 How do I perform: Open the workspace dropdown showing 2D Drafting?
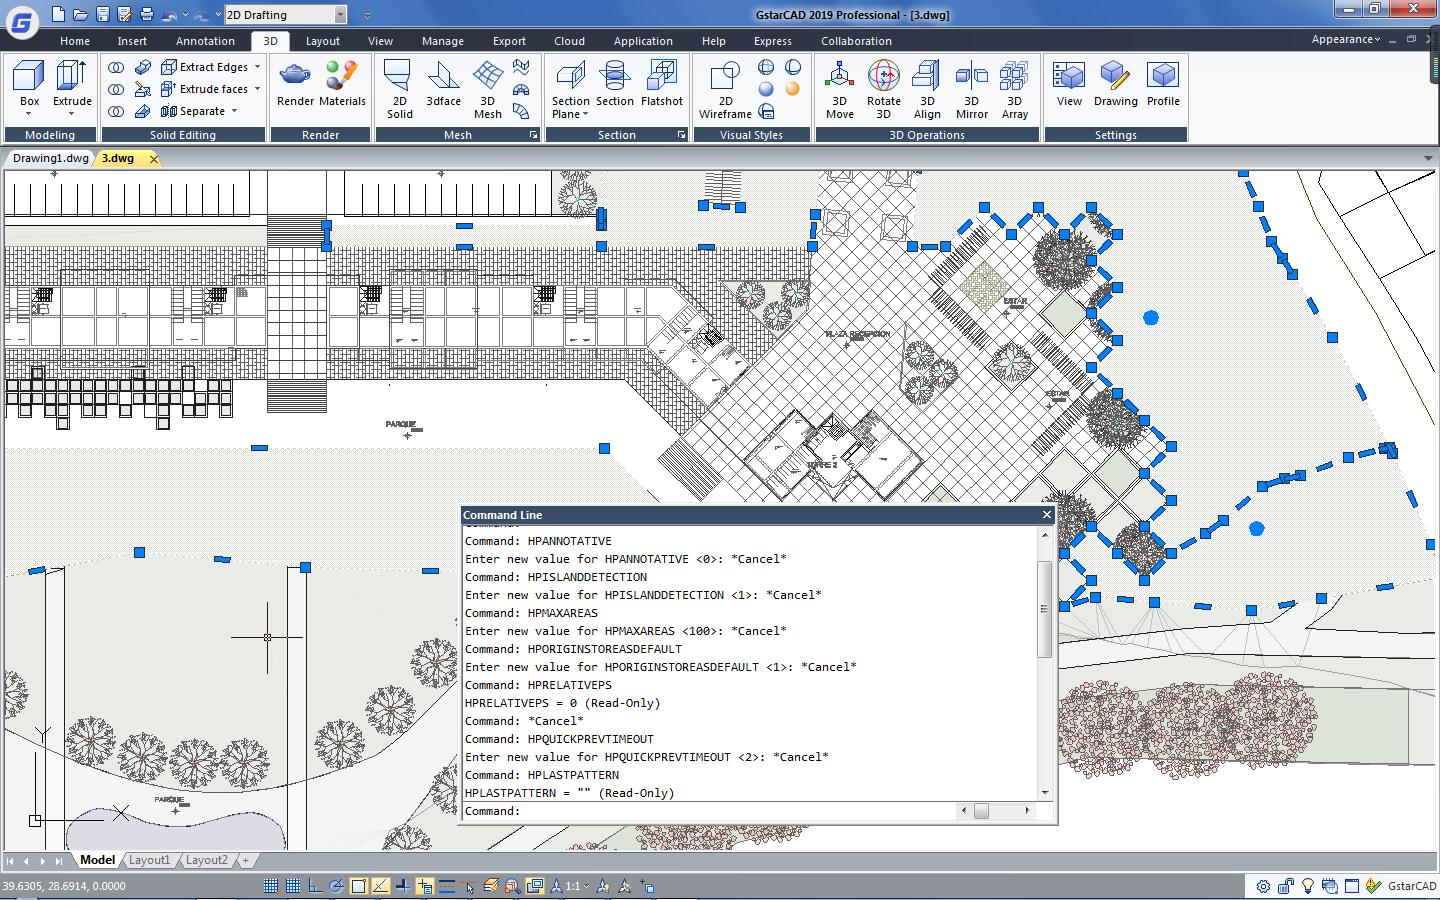(340, 14)
